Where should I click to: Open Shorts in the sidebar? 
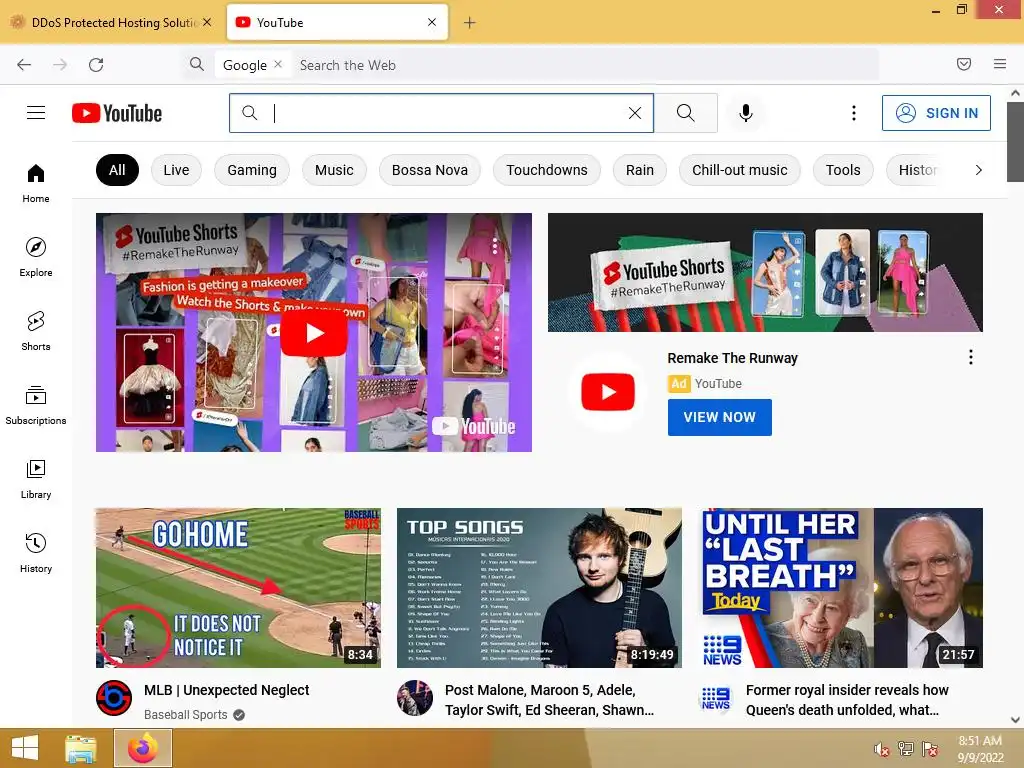point(36,331)
